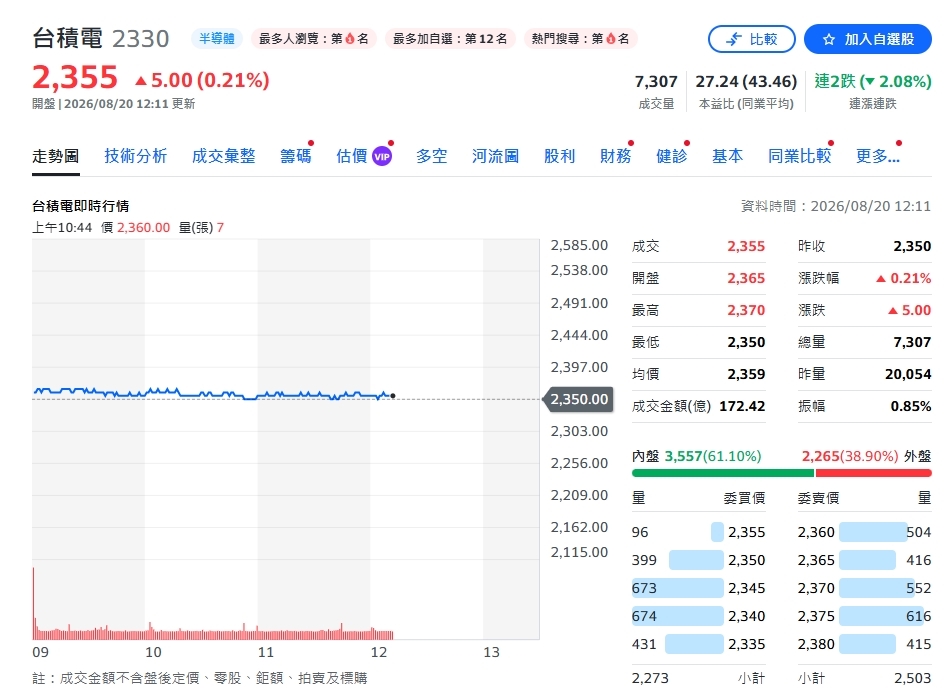
Task: Click the 2,350.00 price marker on chart
Action: pos(577,400)
